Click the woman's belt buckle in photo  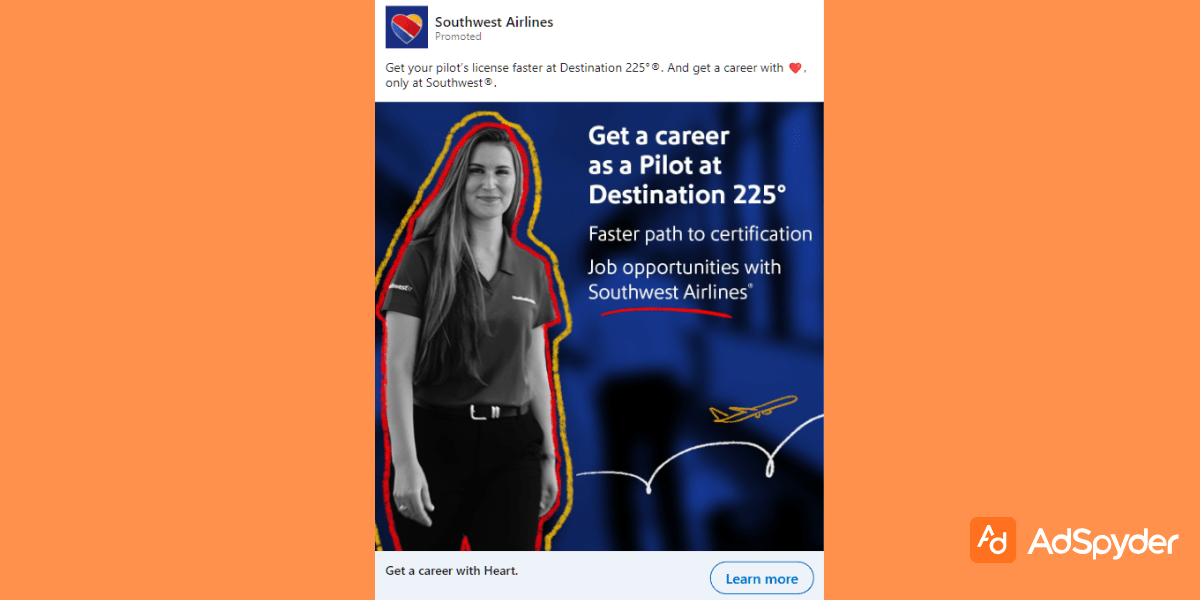[x=484, y=411]
